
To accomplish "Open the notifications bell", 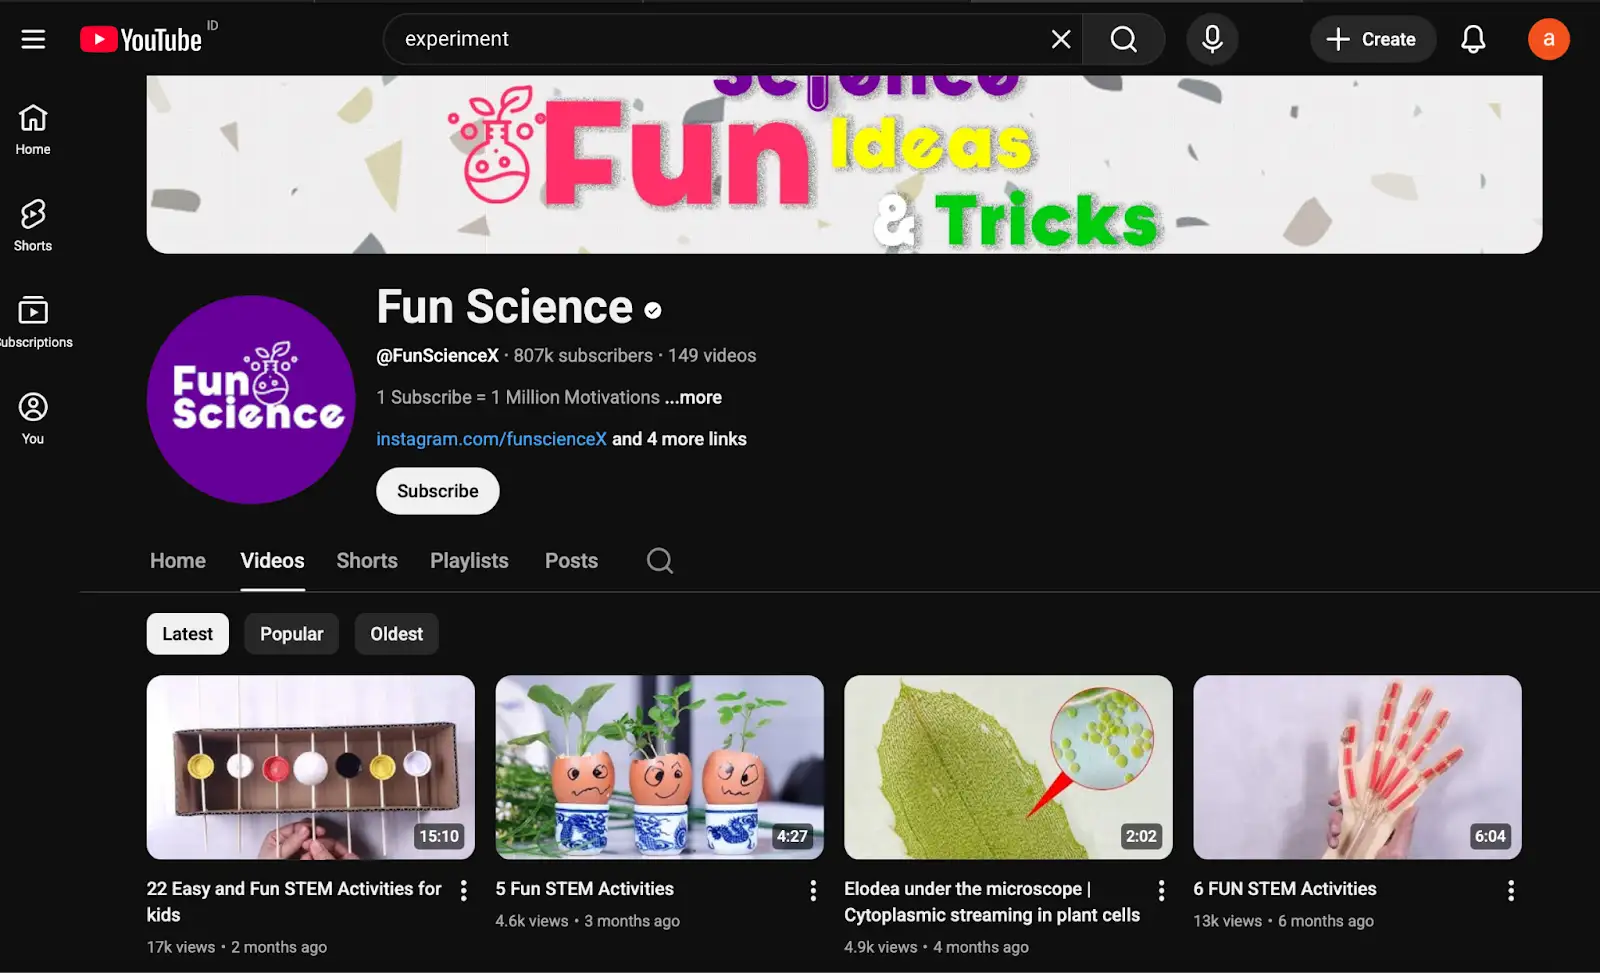I will (x=1473, y=39).
